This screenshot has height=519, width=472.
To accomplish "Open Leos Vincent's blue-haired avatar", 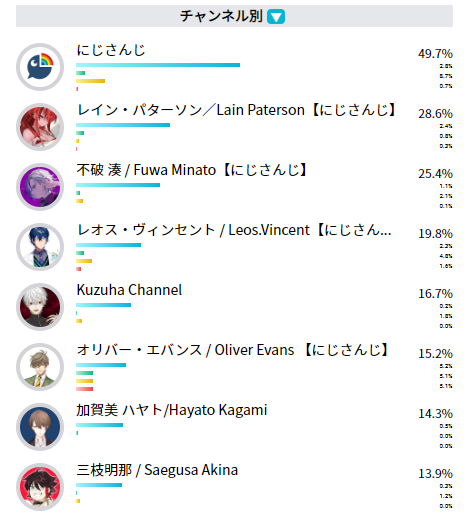I will click(x=40, y=247).
